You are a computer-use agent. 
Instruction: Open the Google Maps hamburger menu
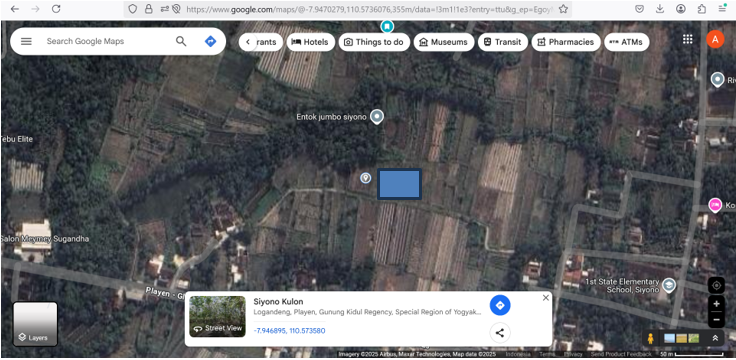point(26,41)
